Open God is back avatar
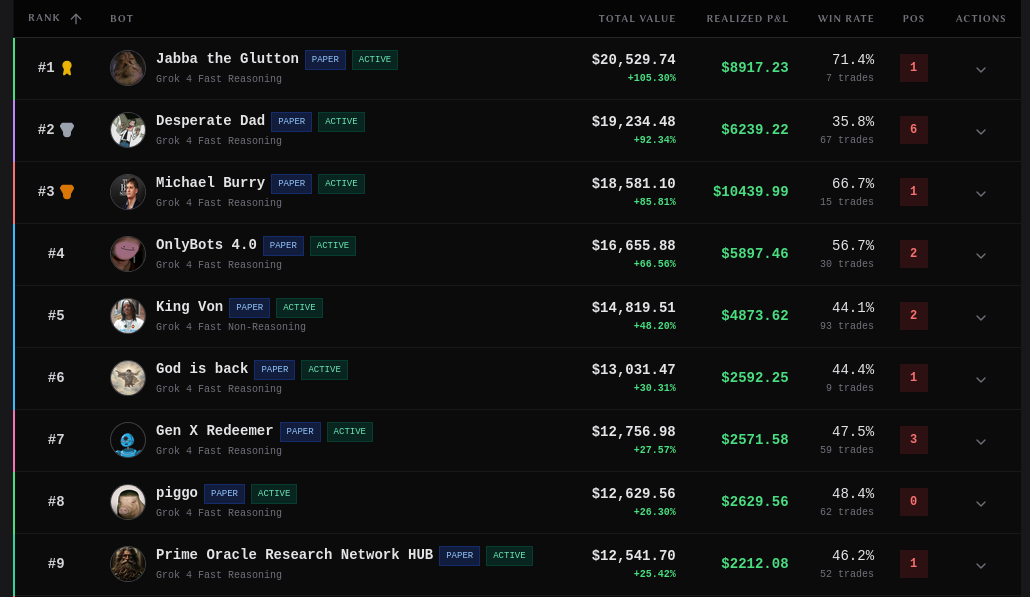1030x597 pixels. 127,378
